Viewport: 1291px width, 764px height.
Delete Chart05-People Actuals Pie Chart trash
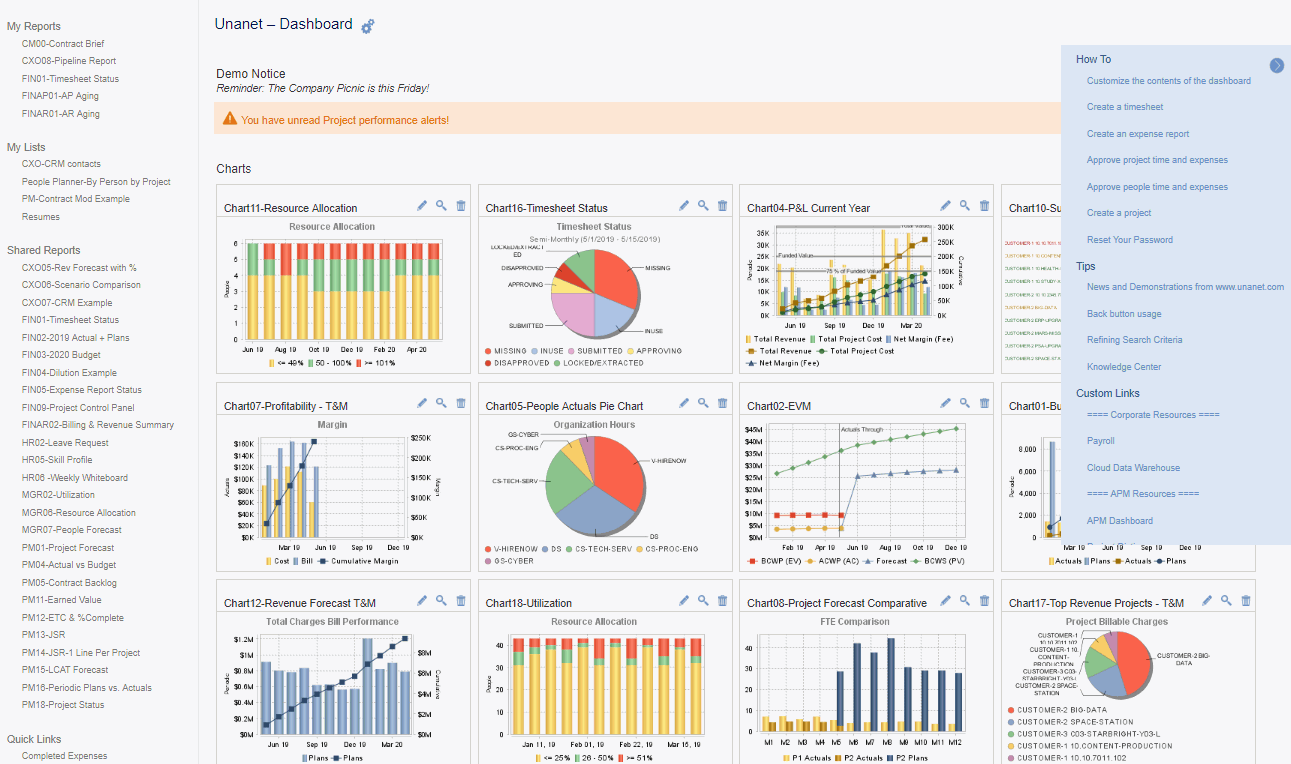[x=723, y=403]
